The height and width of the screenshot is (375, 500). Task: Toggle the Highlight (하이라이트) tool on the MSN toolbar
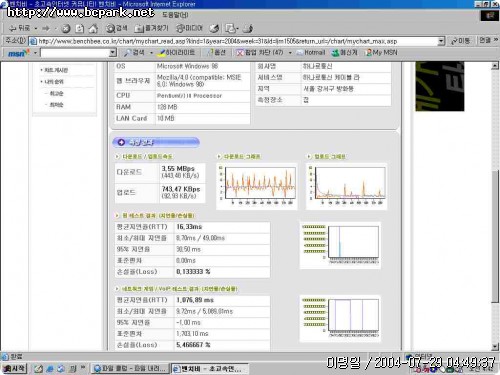(x=177, y=52)
